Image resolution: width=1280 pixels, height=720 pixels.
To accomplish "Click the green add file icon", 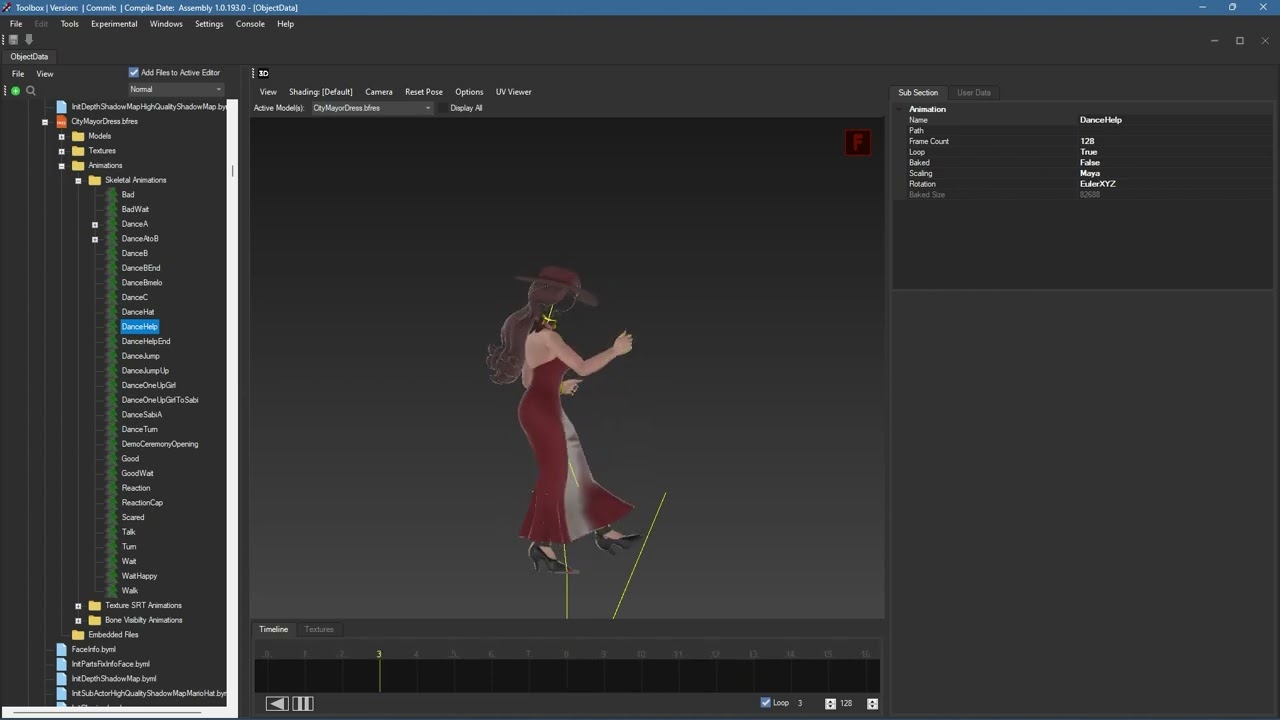I will click(x=16, y=90).
